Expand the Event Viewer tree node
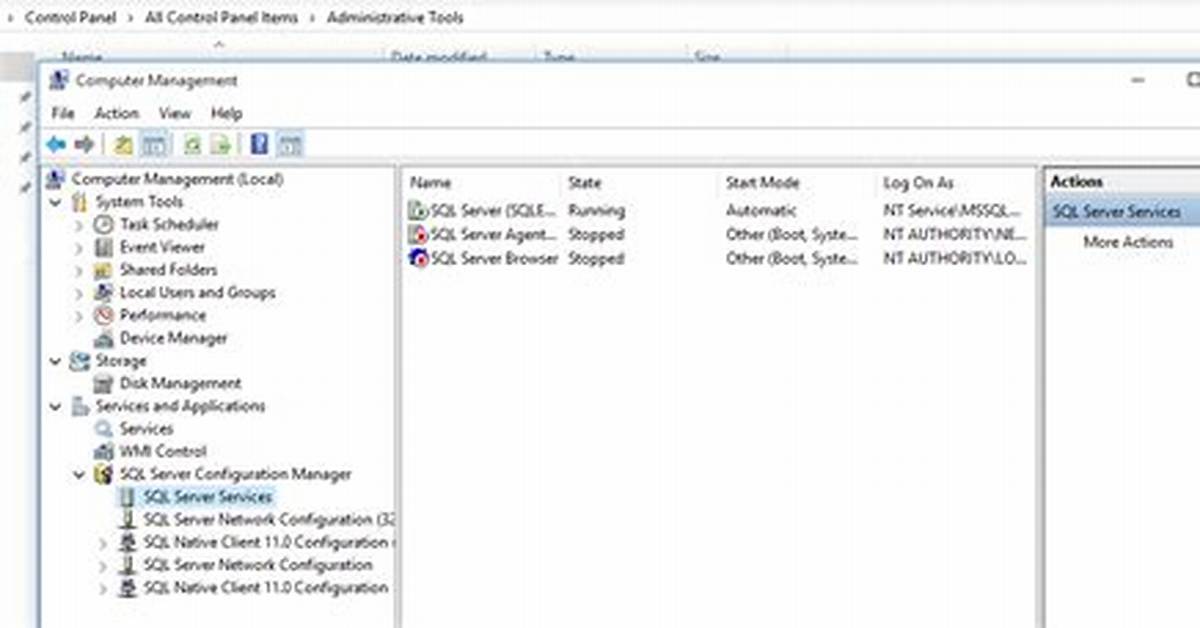The height and width of the screenshot is (628, 1200). (x=79, y=247)
